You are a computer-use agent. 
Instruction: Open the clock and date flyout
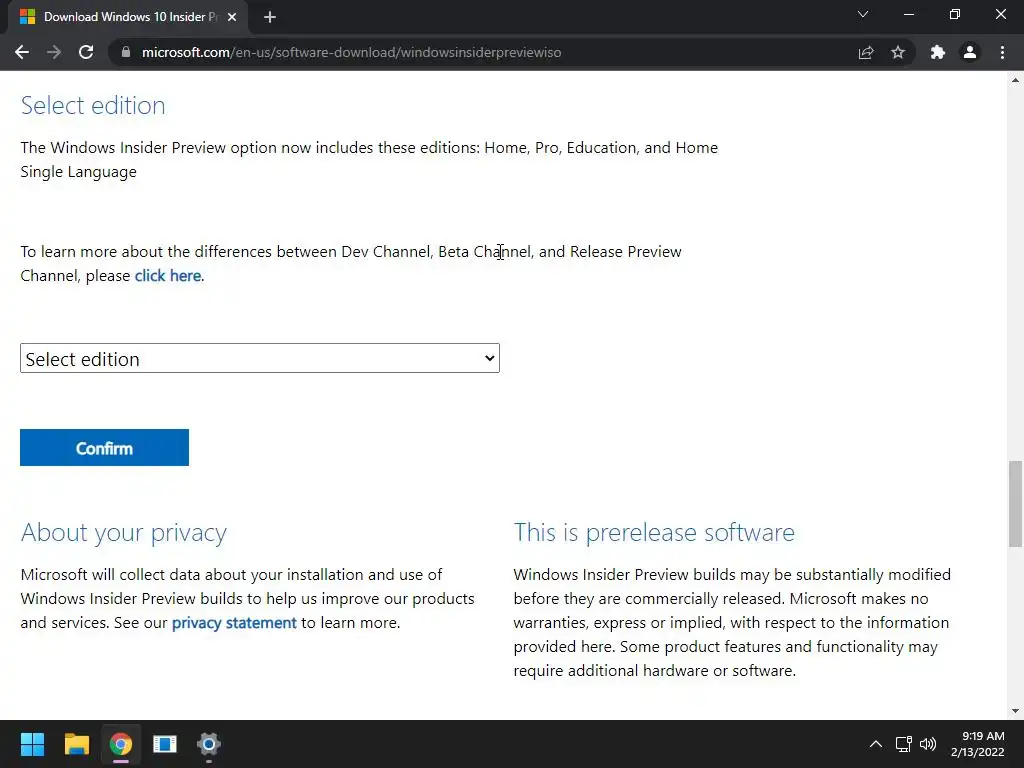[978, 744]
